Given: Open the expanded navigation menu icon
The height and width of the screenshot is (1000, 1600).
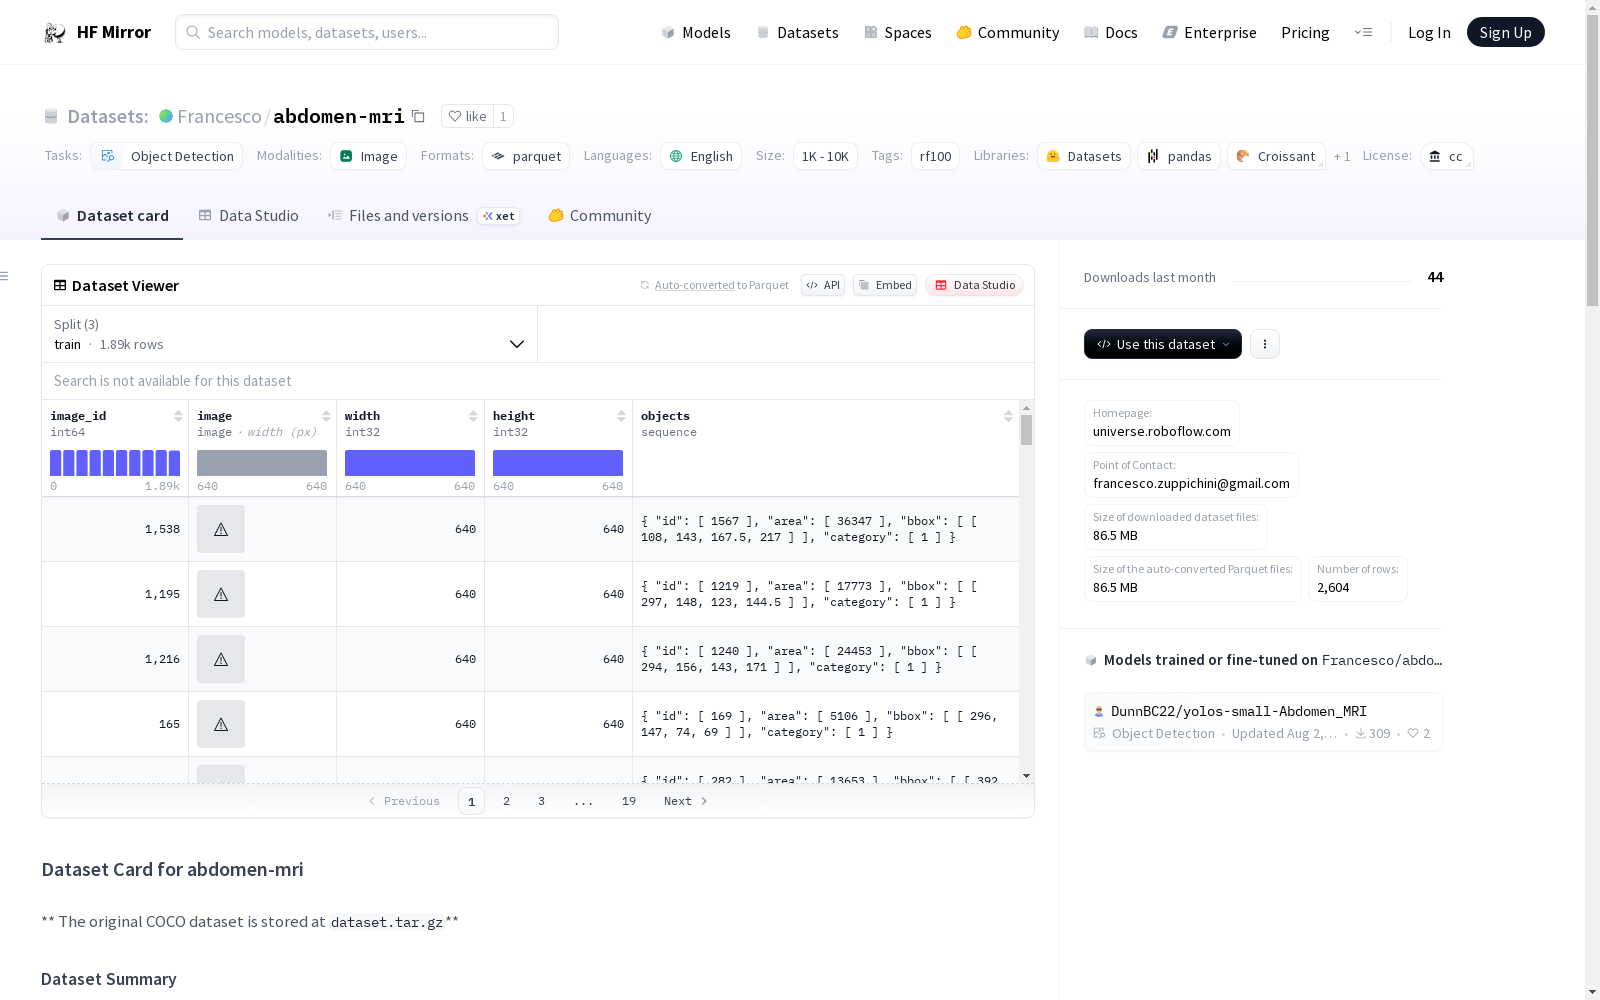Looking at the screenshot, I should pos(1363,32).
